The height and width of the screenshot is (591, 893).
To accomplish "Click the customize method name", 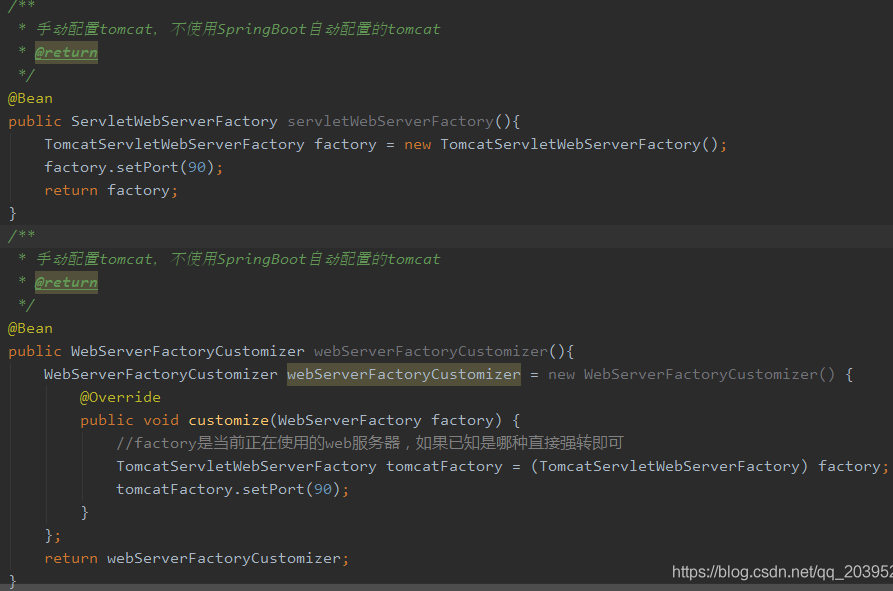I will coord(228,420).
